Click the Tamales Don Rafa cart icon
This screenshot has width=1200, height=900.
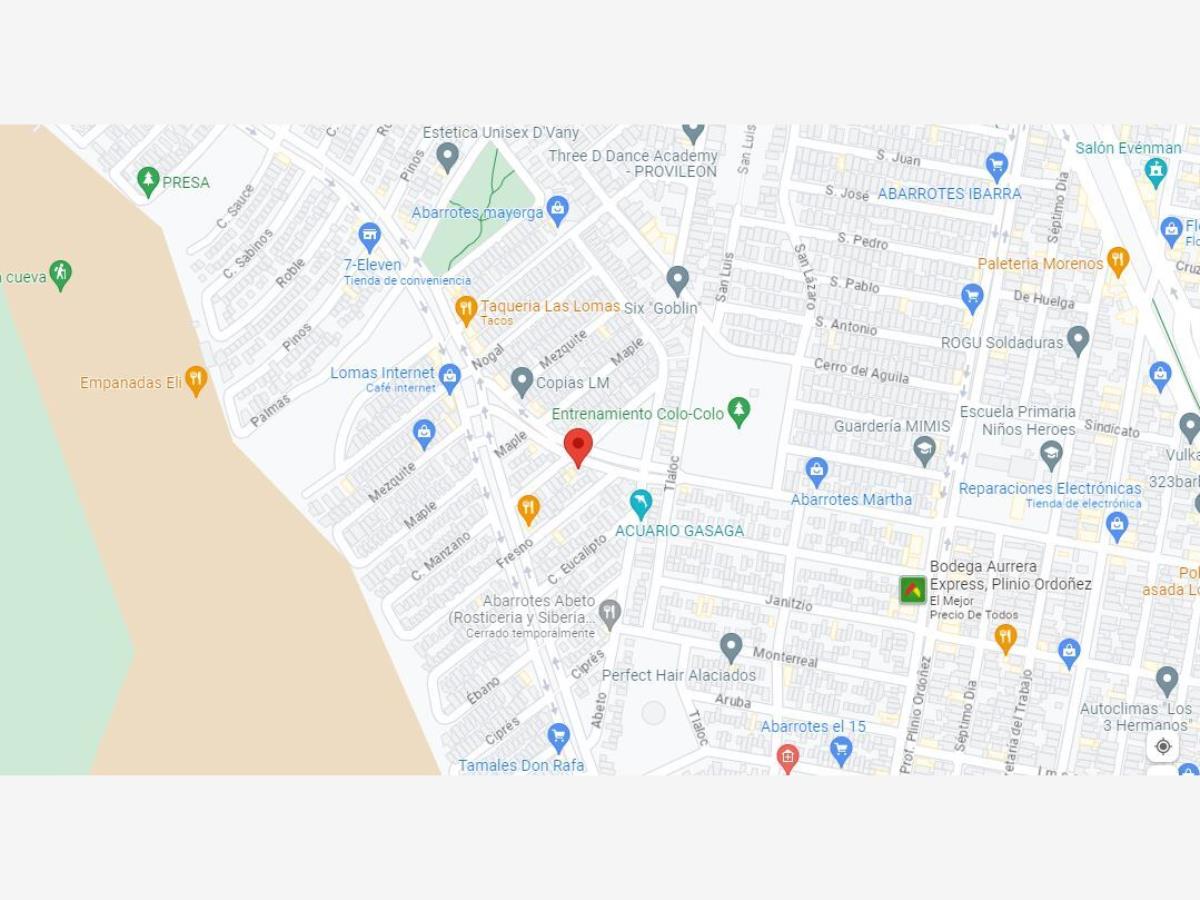pos(558,739)
